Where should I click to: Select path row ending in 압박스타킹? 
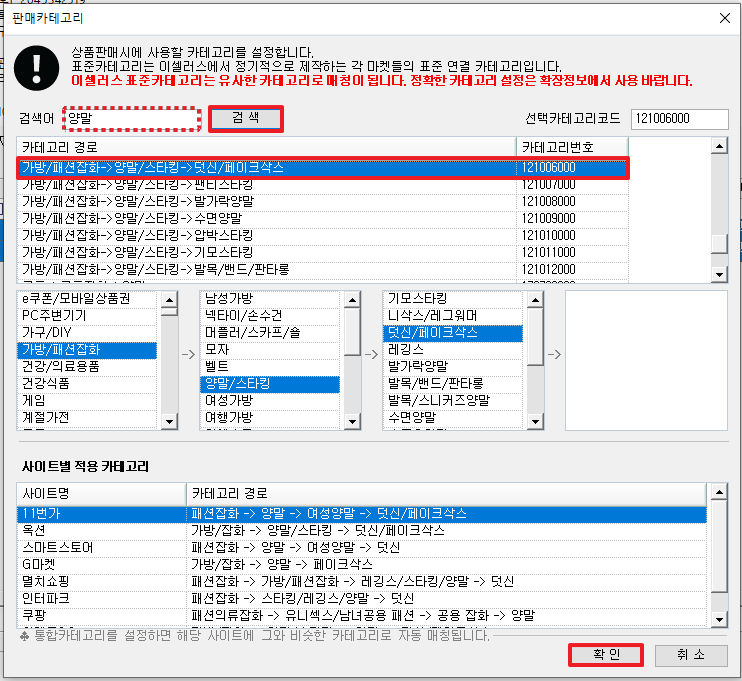pos(323,236)
